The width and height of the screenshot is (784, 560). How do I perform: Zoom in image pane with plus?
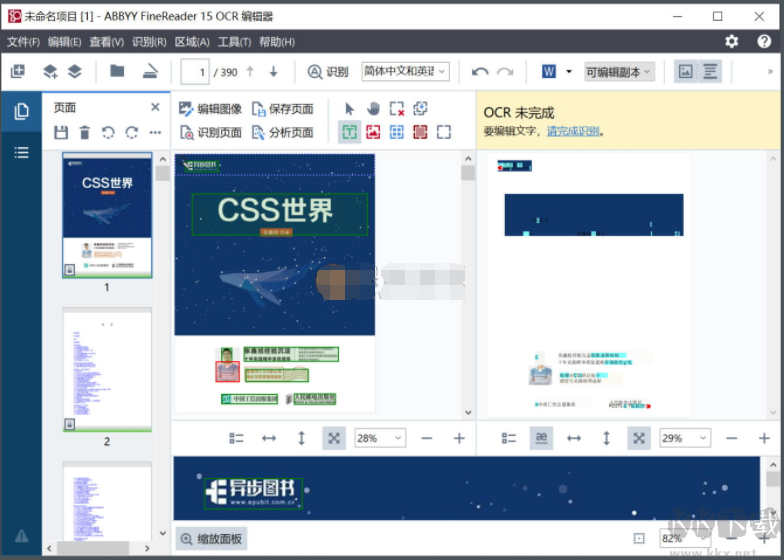(459, 438)
